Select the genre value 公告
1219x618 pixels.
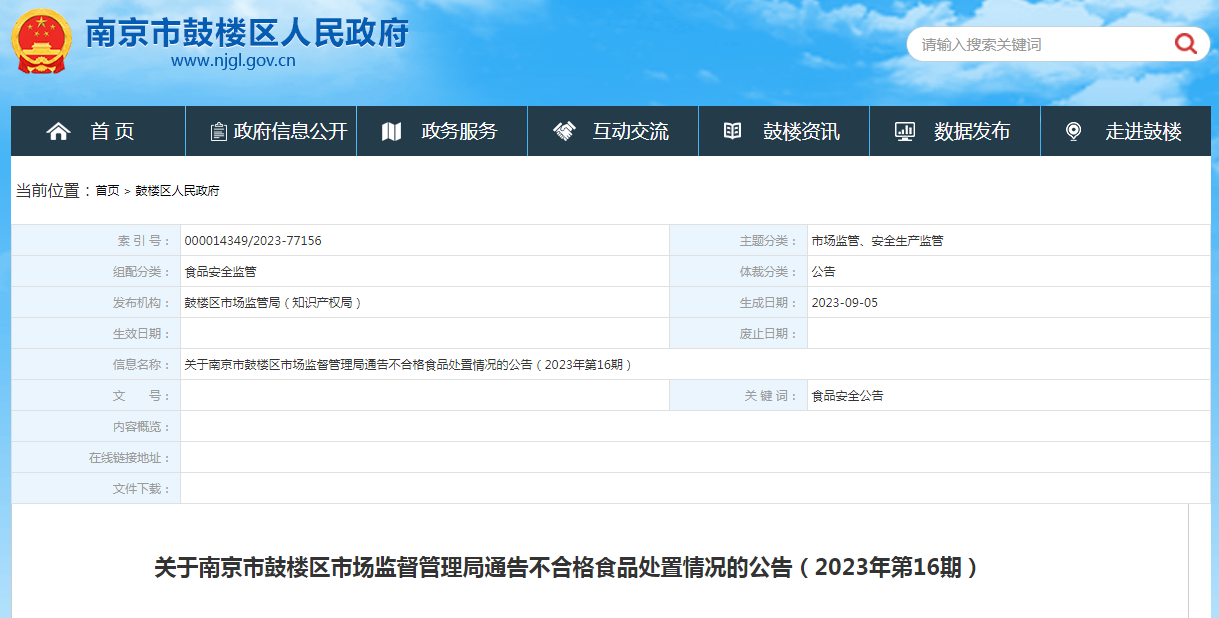point(823,272)
